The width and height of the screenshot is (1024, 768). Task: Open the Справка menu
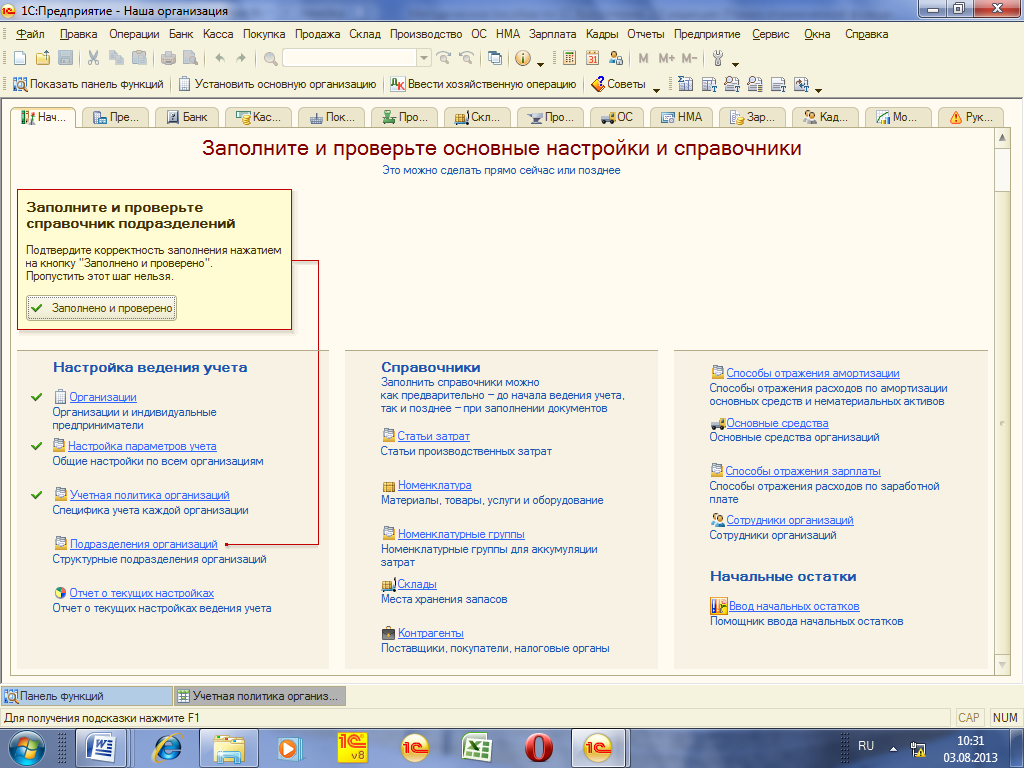click(867, 34)
